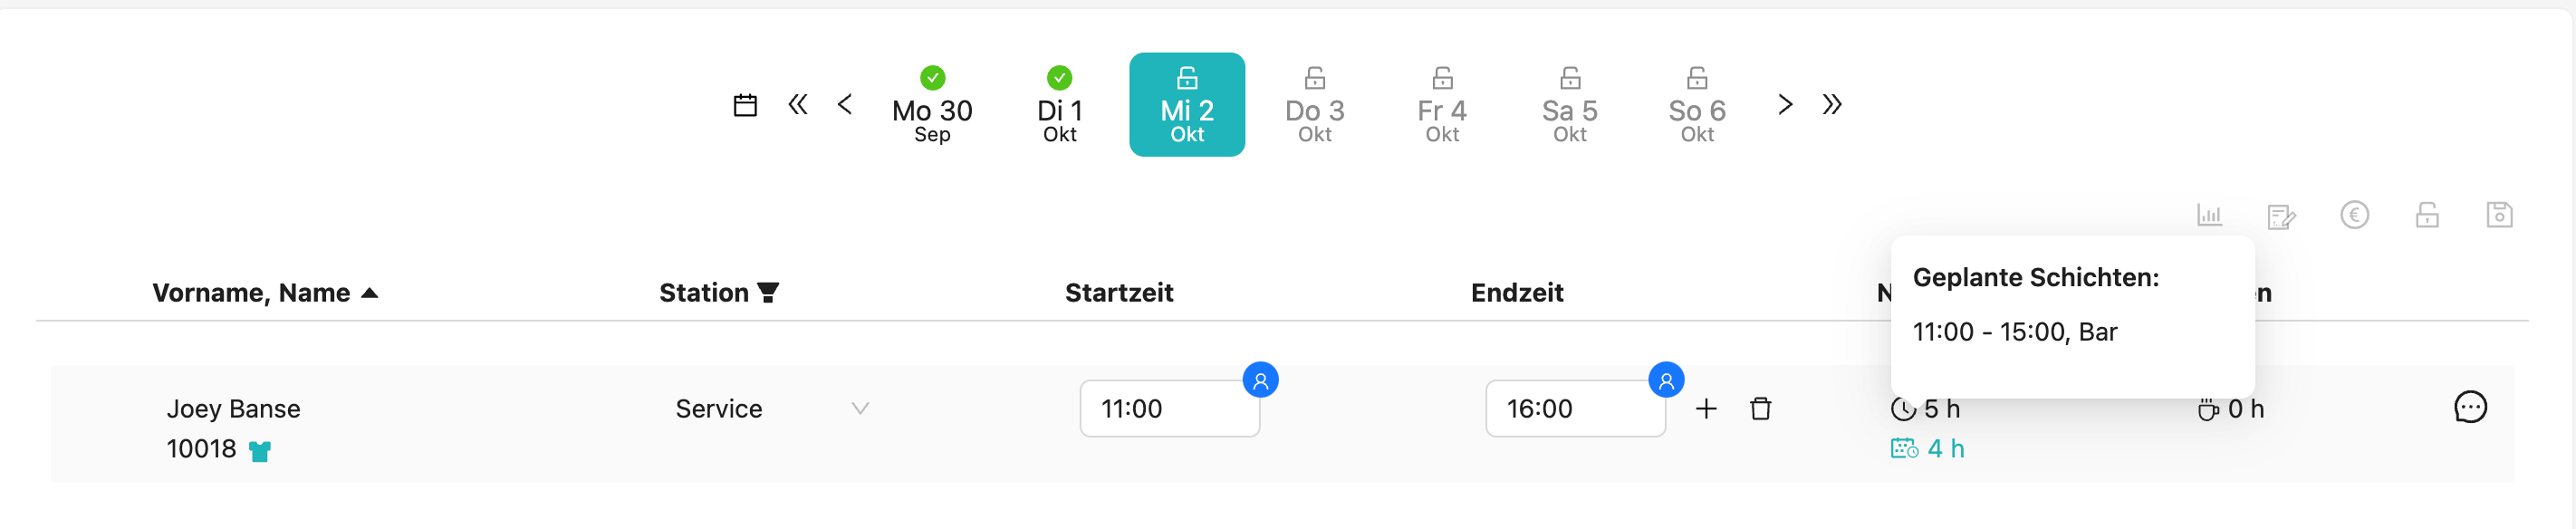Add another shift with plus icon
2576x529 pixels.
click(x=1706, y=409)
